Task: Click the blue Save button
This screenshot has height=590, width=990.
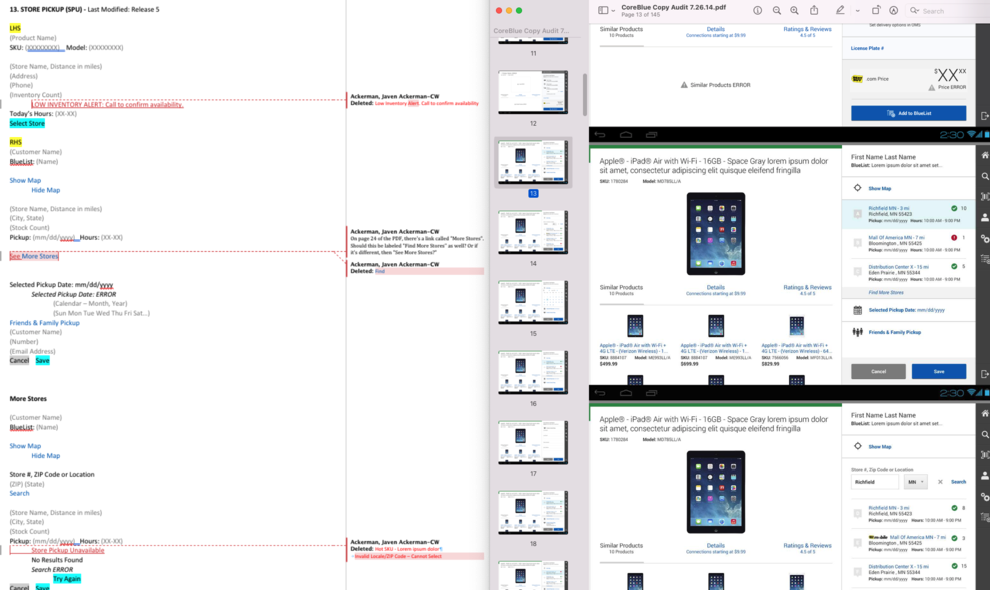Action: (938, 371)
